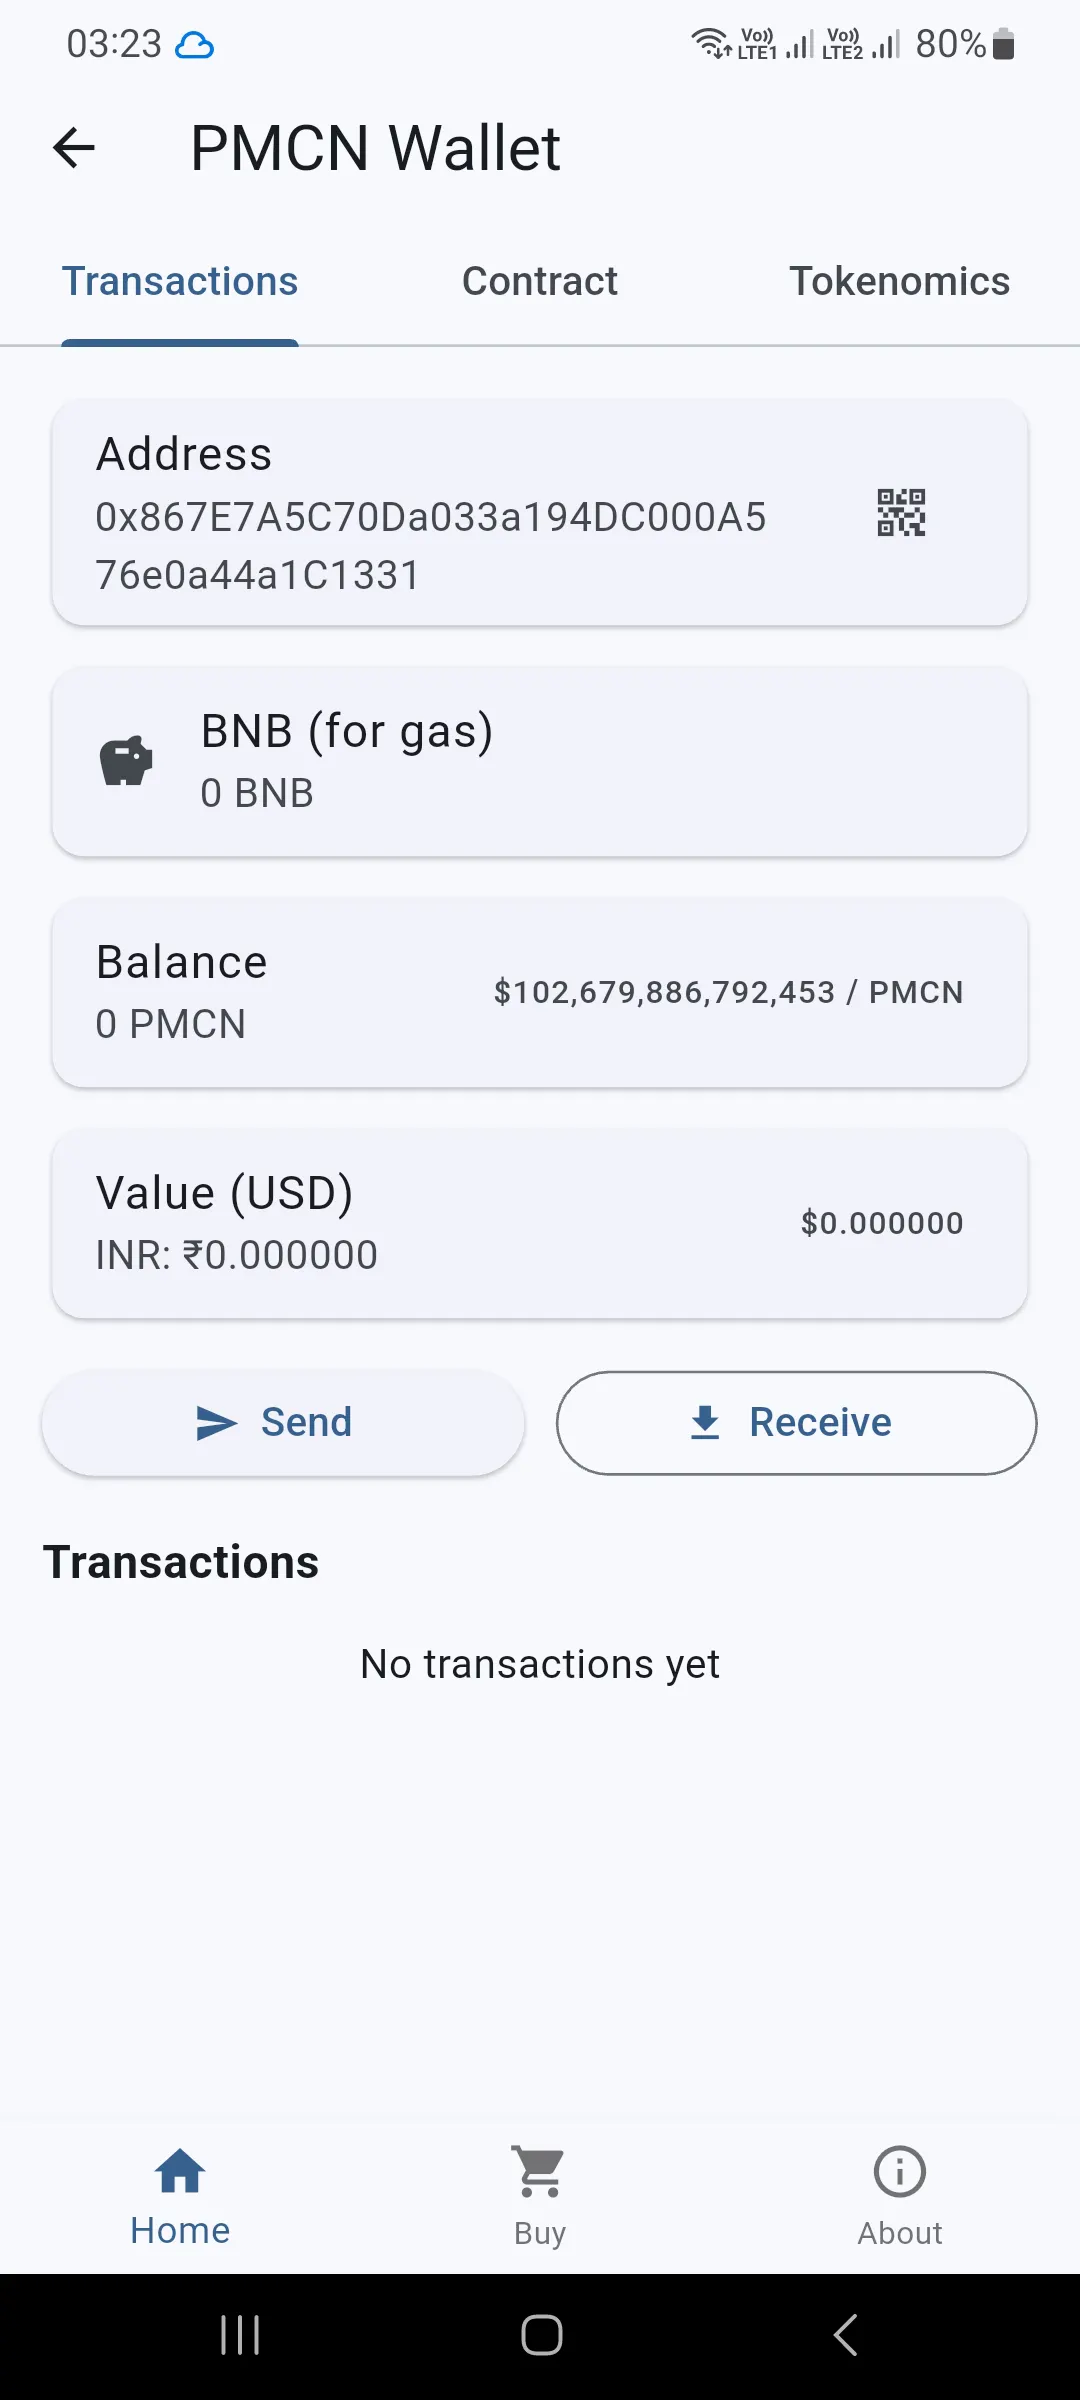The width and height of the screenshot is (1080, 2400).
Task: Tap the Balance PMCN card
Action: pos(540,993)
